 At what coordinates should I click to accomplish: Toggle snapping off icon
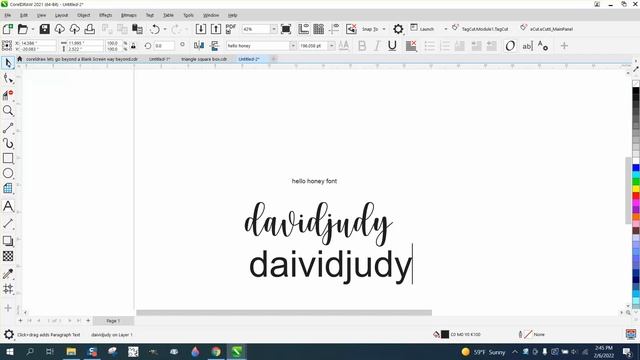351,29
